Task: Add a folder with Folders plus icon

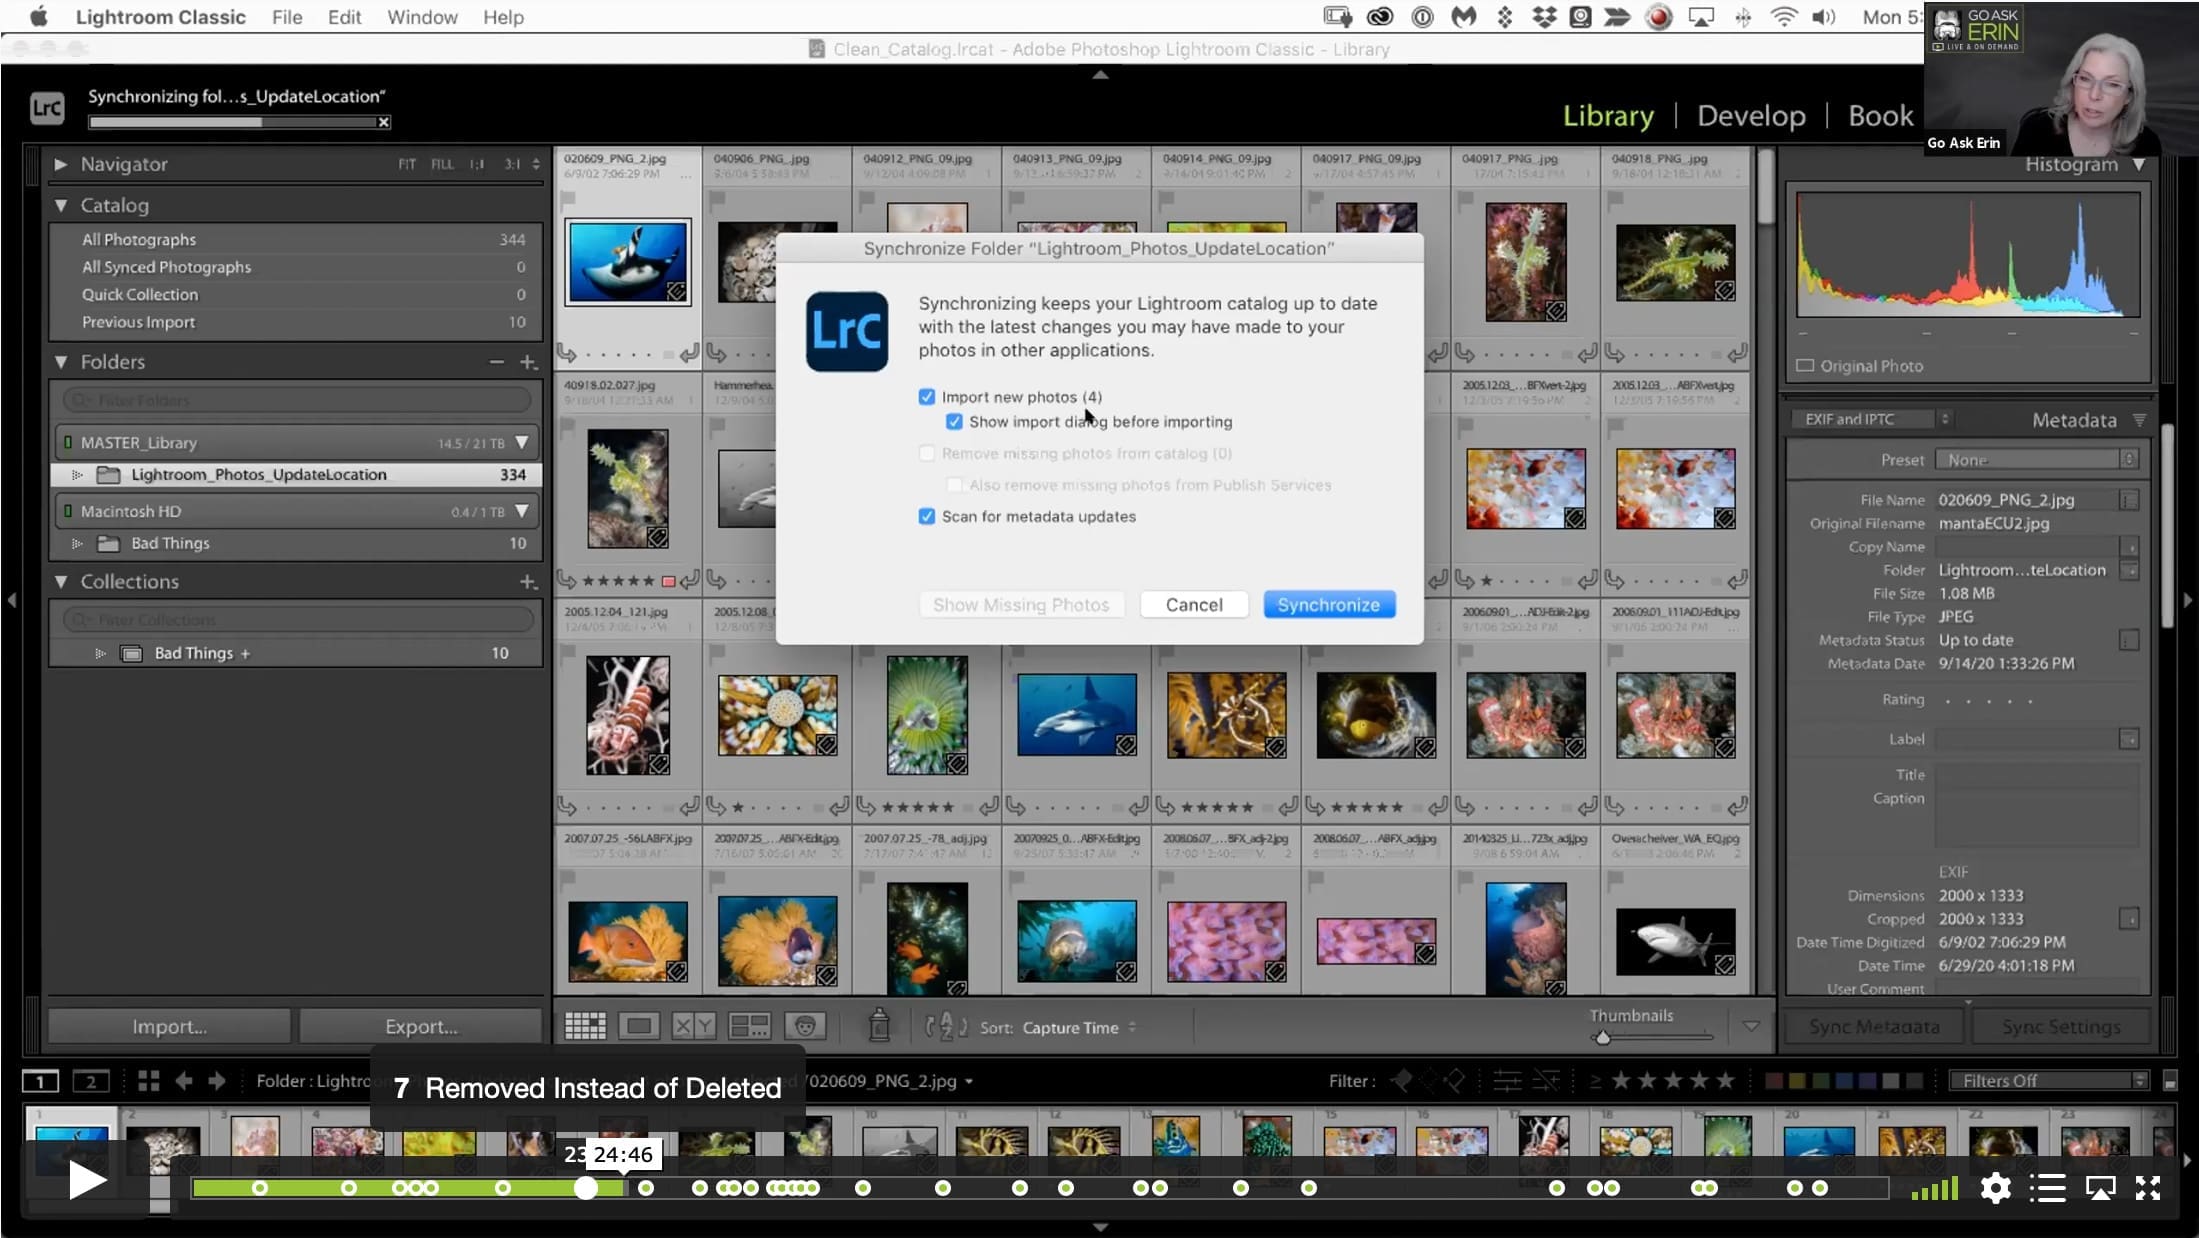Action: tap(528, 362)
